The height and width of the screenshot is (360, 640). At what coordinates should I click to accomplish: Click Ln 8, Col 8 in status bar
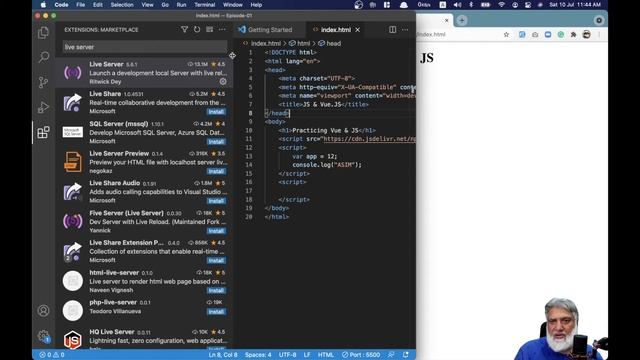(223, 355)
